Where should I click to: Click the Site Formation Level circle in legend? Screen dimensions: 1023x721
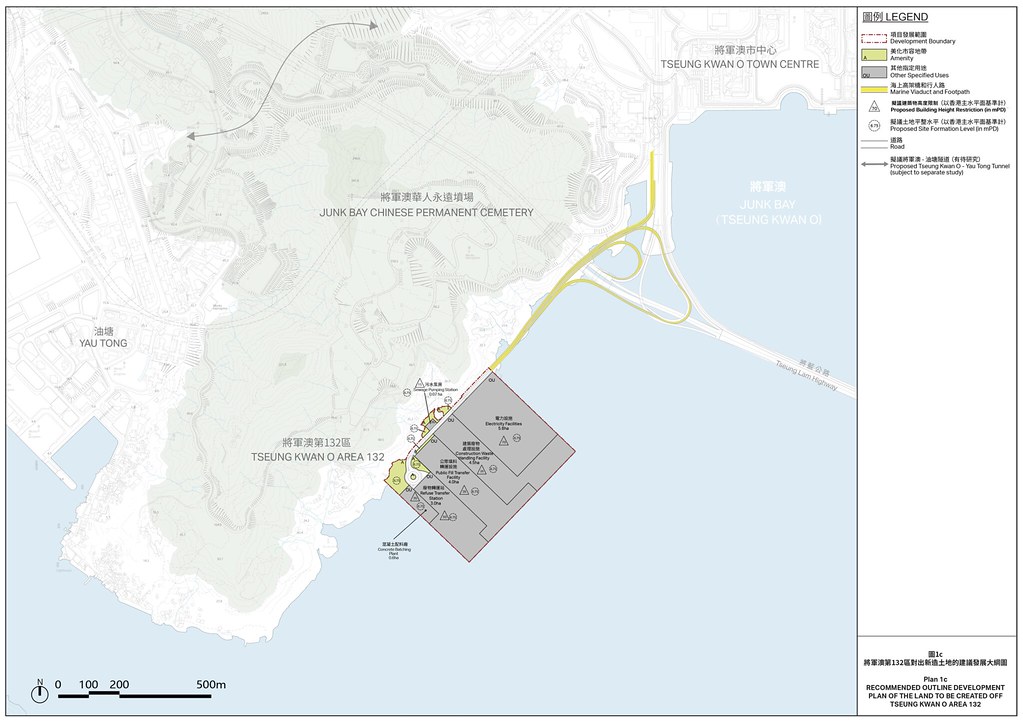[874, 125]
